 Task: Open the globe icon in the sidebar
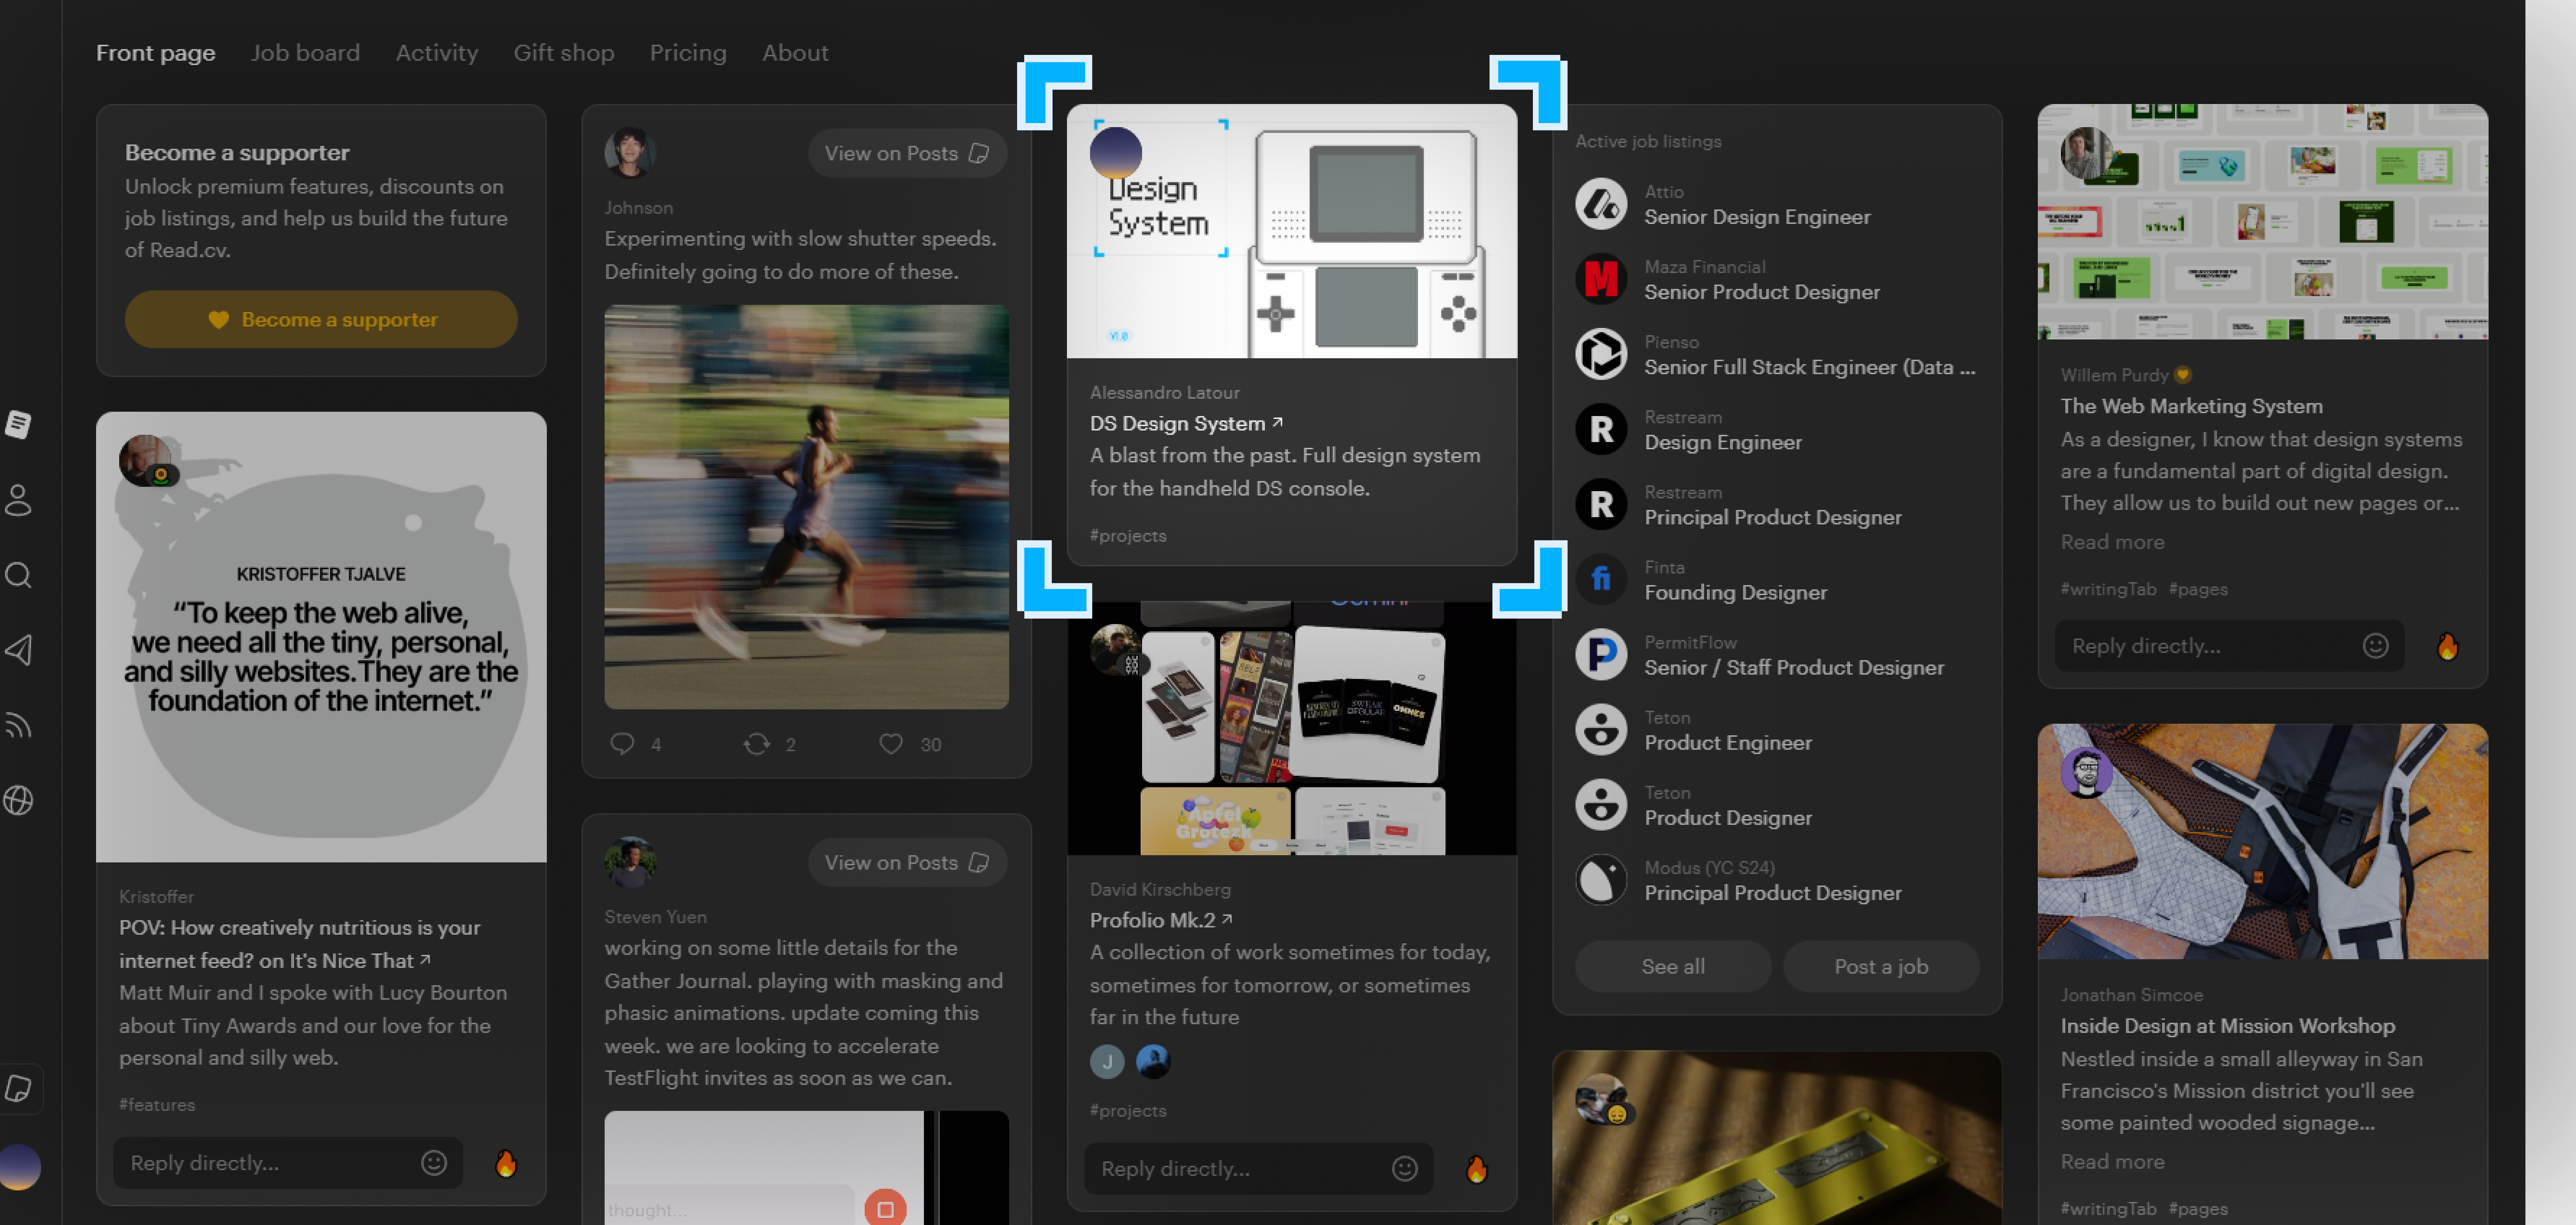tap(18, 800)
